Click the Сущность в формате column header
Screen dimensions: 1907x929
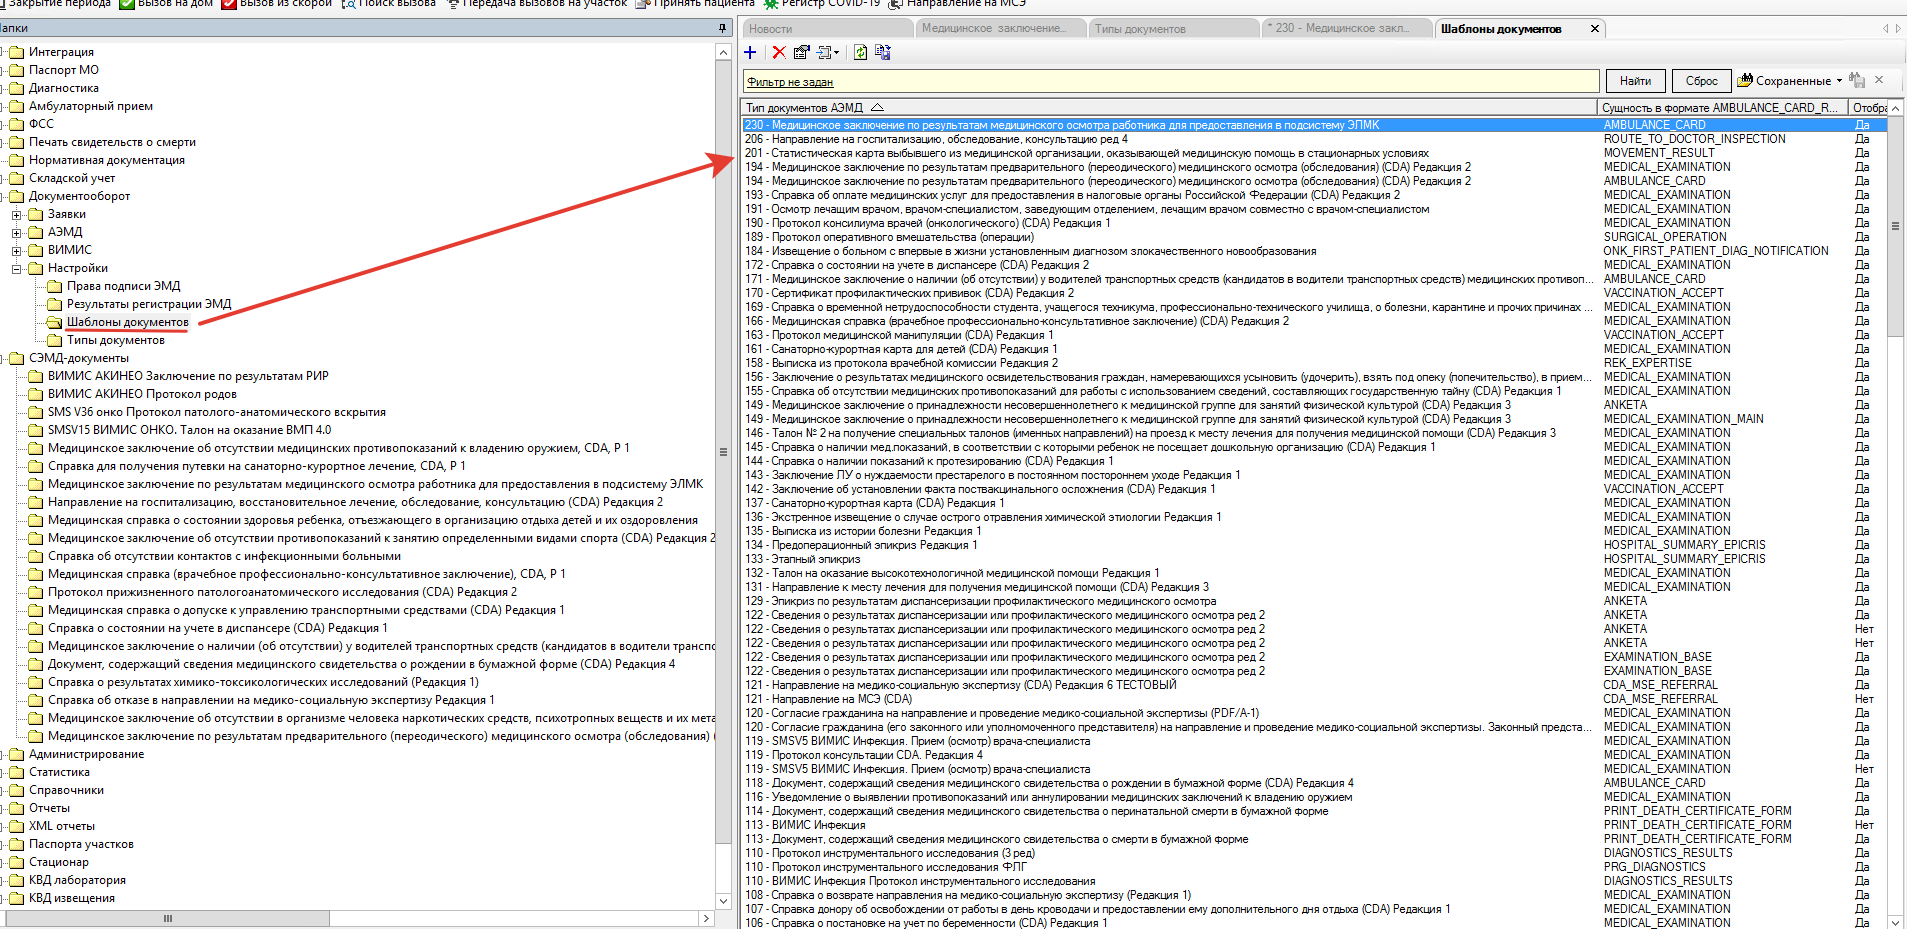coord(1722,107)
